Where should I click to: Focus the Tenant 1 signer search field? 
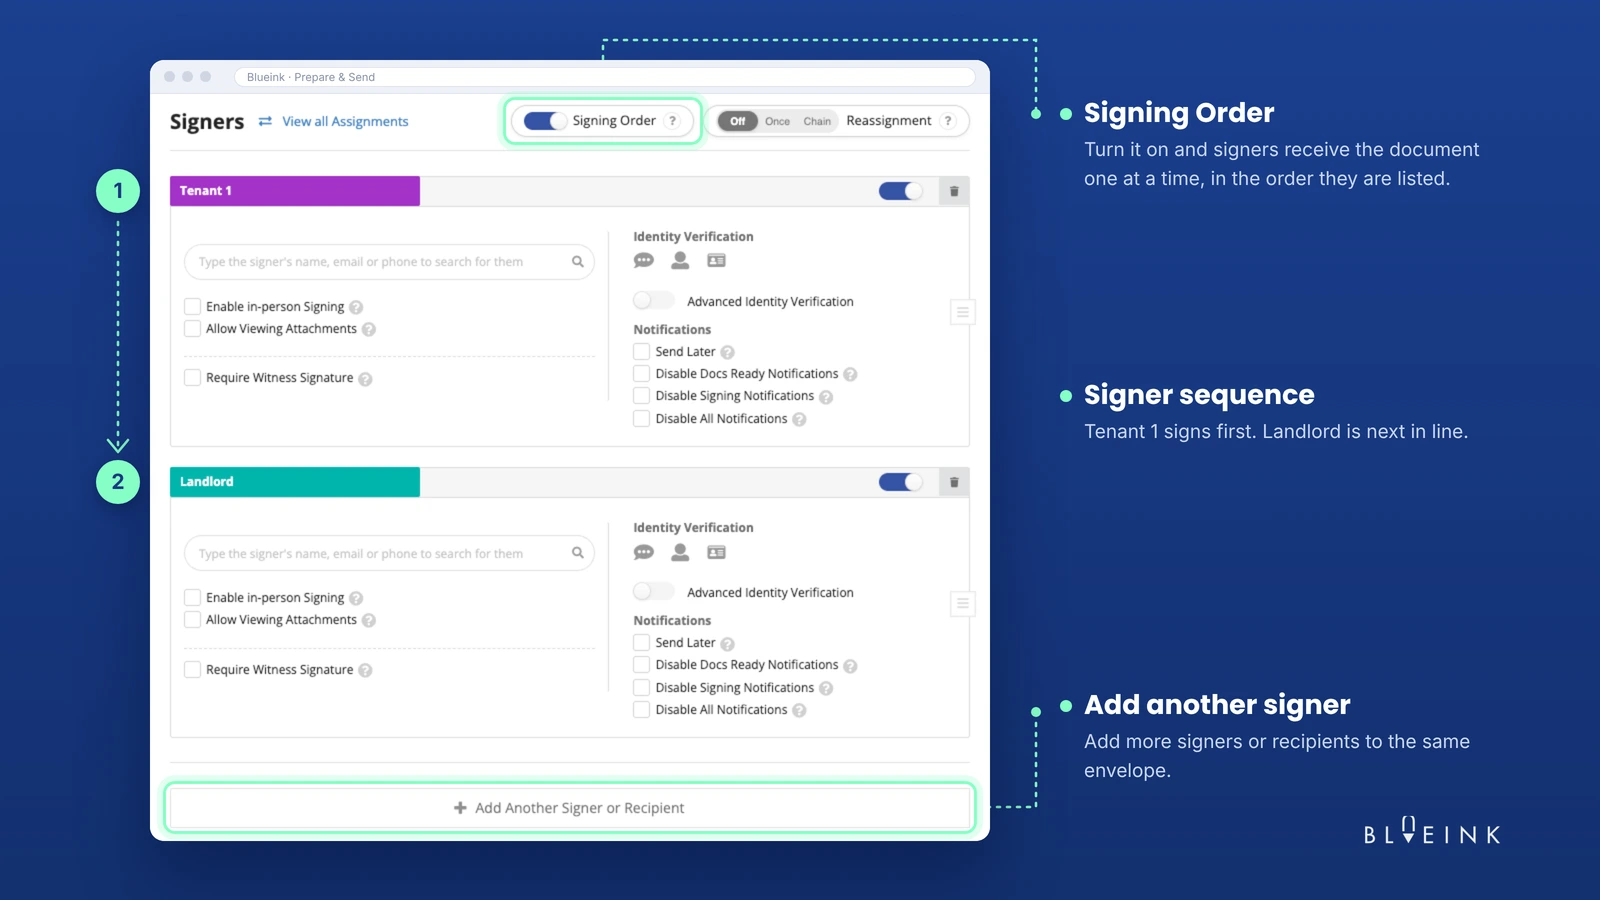point(389,262)
